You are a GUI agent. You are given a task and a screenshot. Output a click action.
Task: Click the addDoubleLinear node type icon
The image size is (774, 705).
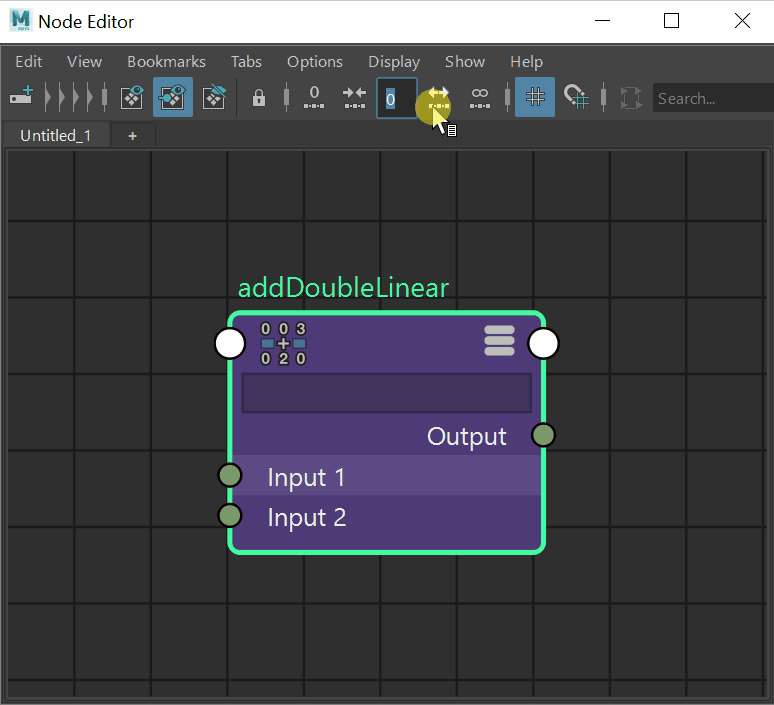(283, 343)
